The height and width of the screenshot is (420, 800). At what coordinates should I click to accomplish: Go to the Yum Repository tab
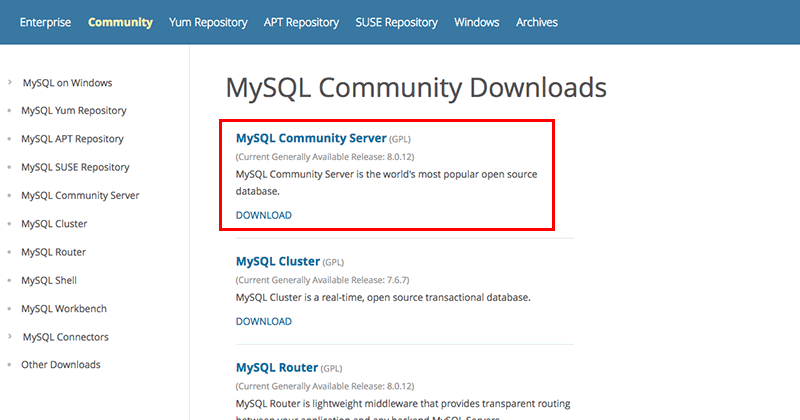(x=208, y=22)
